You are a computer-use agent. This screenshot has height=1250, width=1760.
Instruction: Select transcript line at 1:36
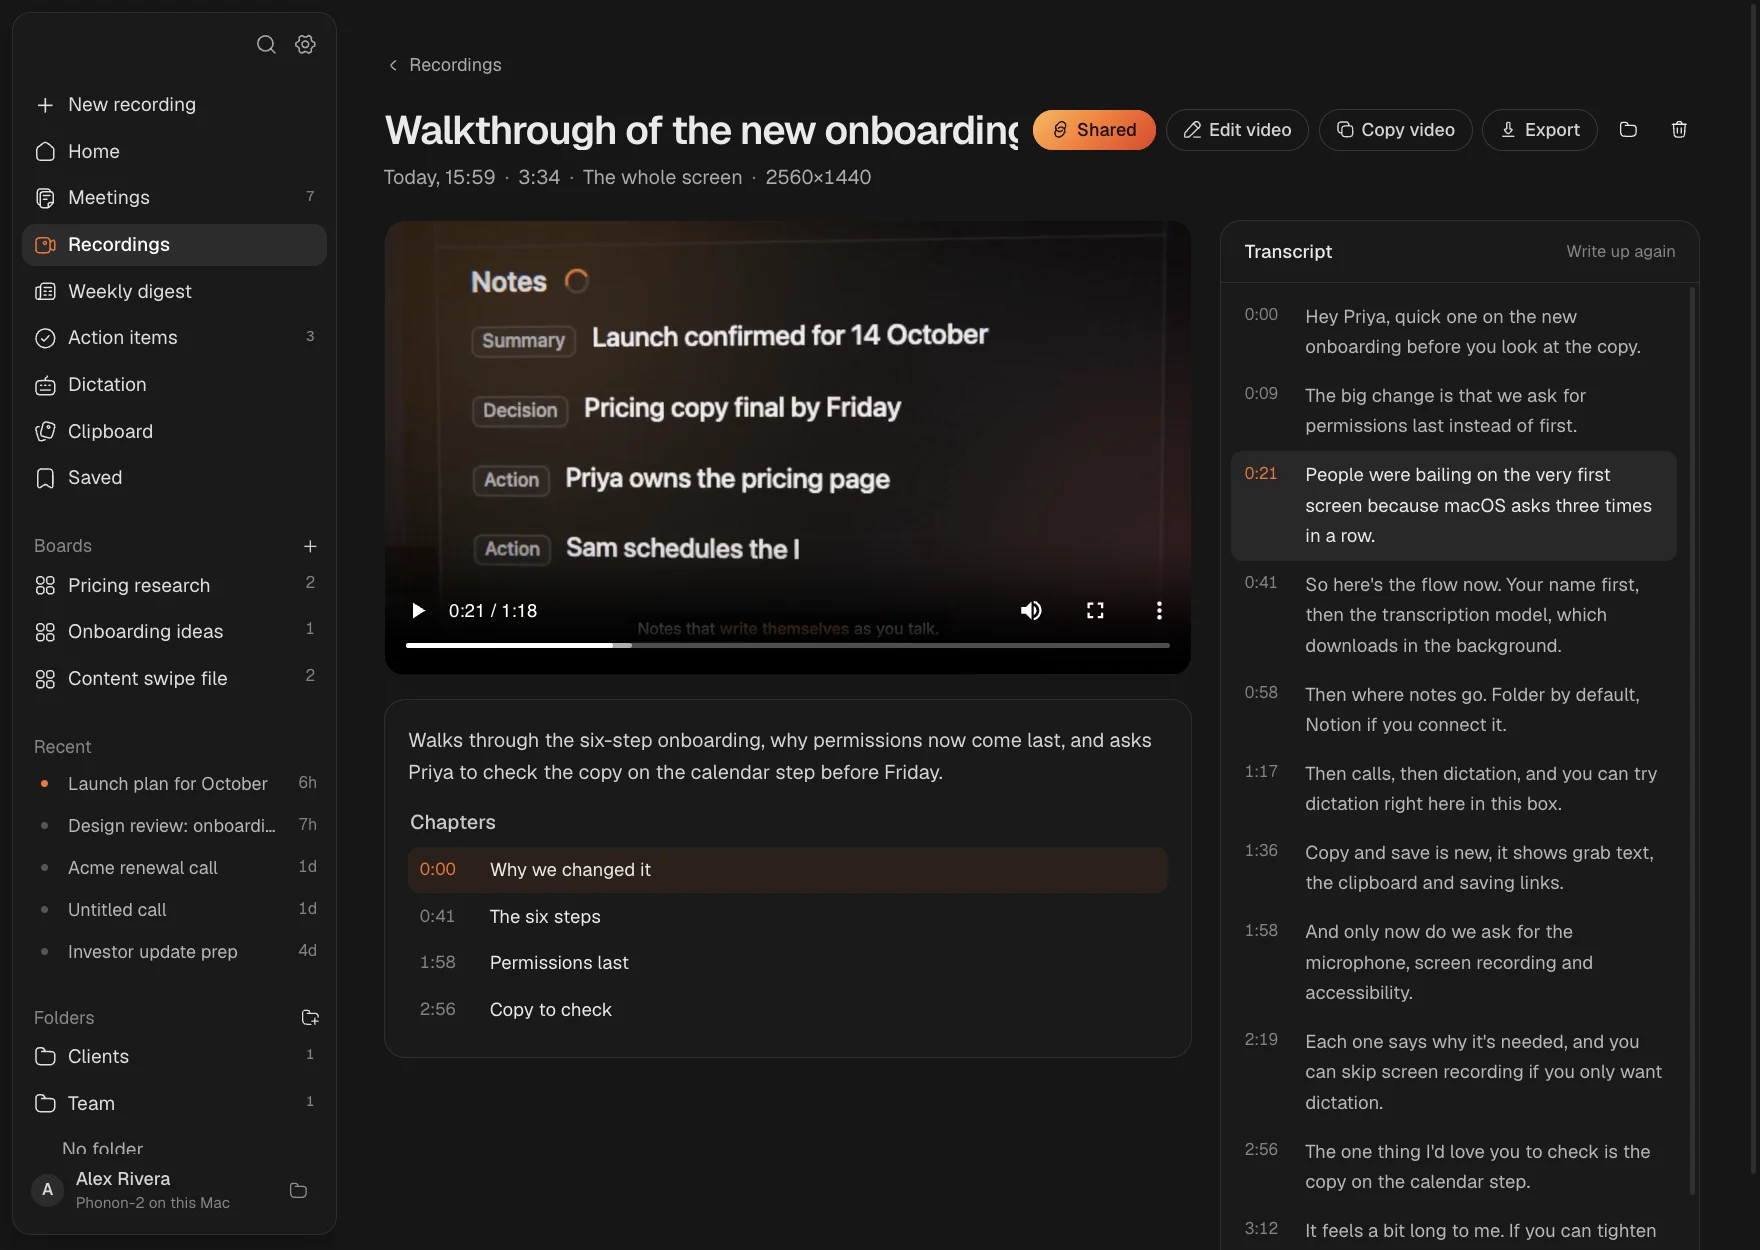(1454, 868)
